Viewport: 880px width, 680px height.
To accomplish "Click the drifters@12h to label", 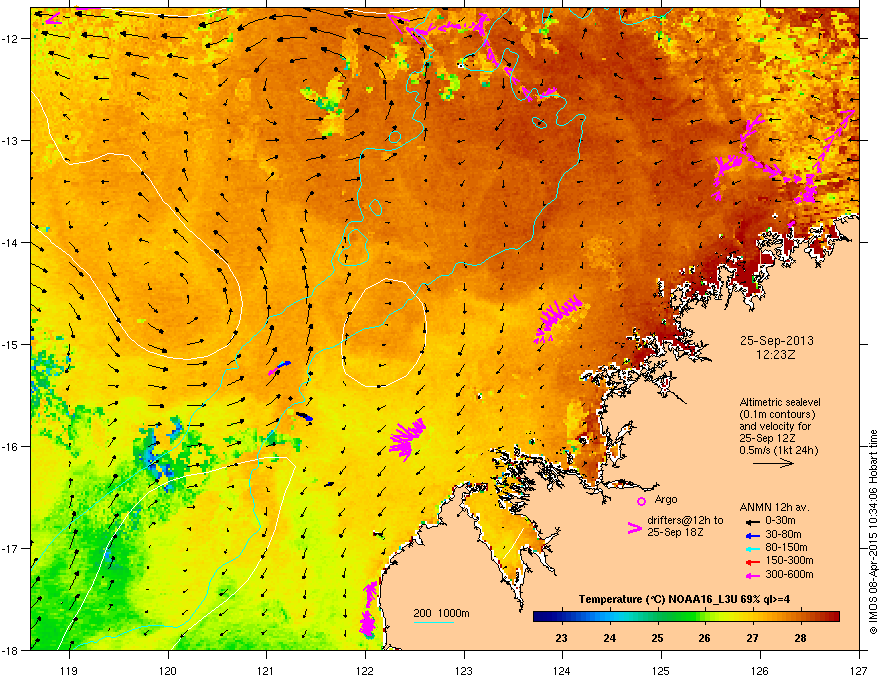I will (x=685, y=520).
